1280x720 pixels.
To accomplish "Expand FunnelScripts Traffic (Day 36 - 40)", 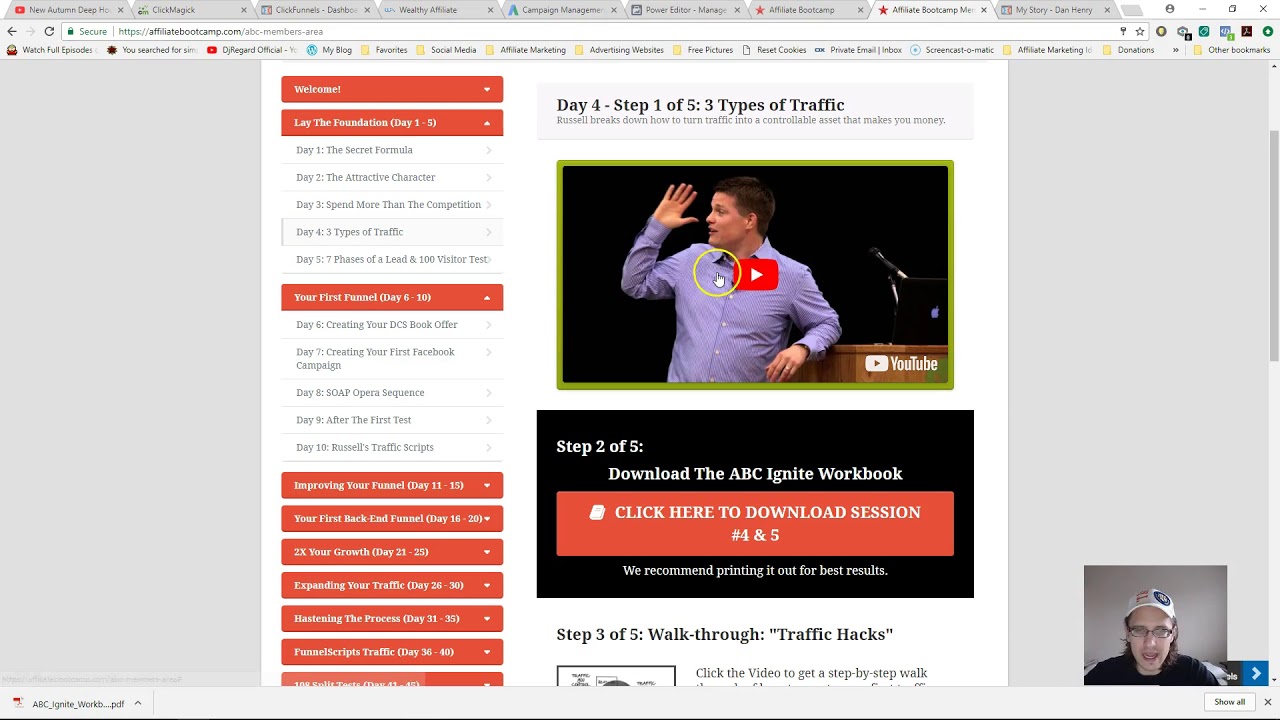I will pyautogui.click(x=392, y=652).
